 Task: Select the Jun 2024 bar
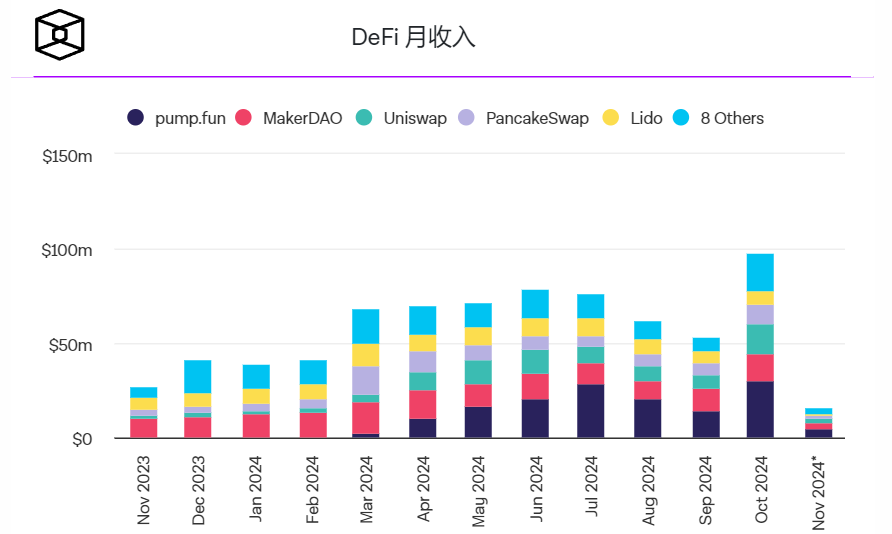pos(535,364)
